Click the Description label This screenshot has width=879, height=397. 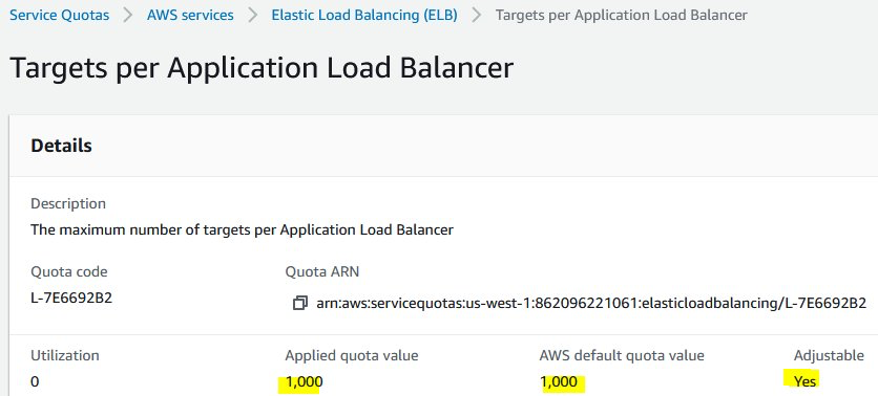click(68, 204)
